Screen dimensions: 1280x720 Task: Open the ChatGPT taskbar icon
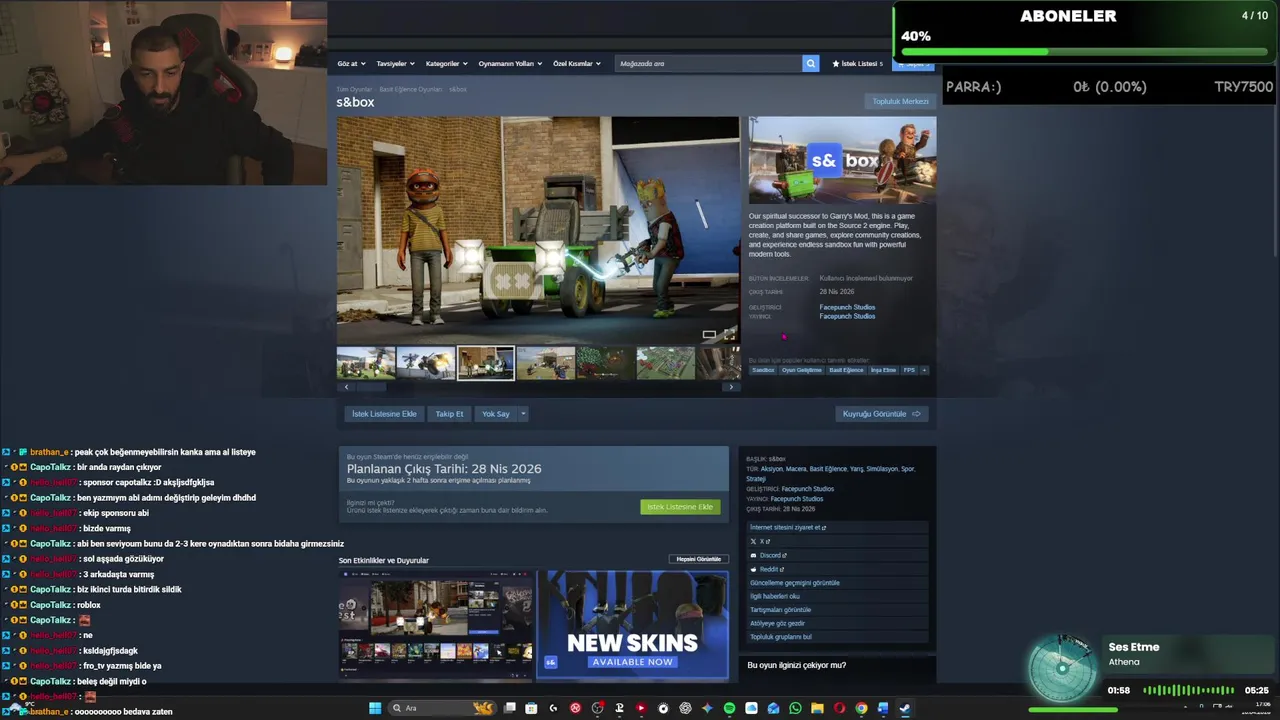685,708
